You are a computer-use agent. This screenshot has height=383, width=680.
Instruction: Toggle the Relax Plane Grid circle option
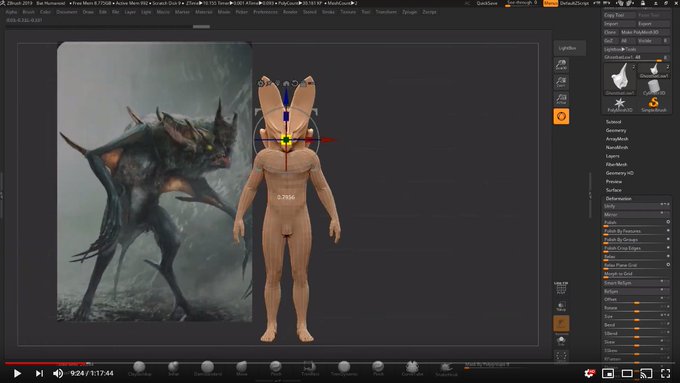(668, 264)
